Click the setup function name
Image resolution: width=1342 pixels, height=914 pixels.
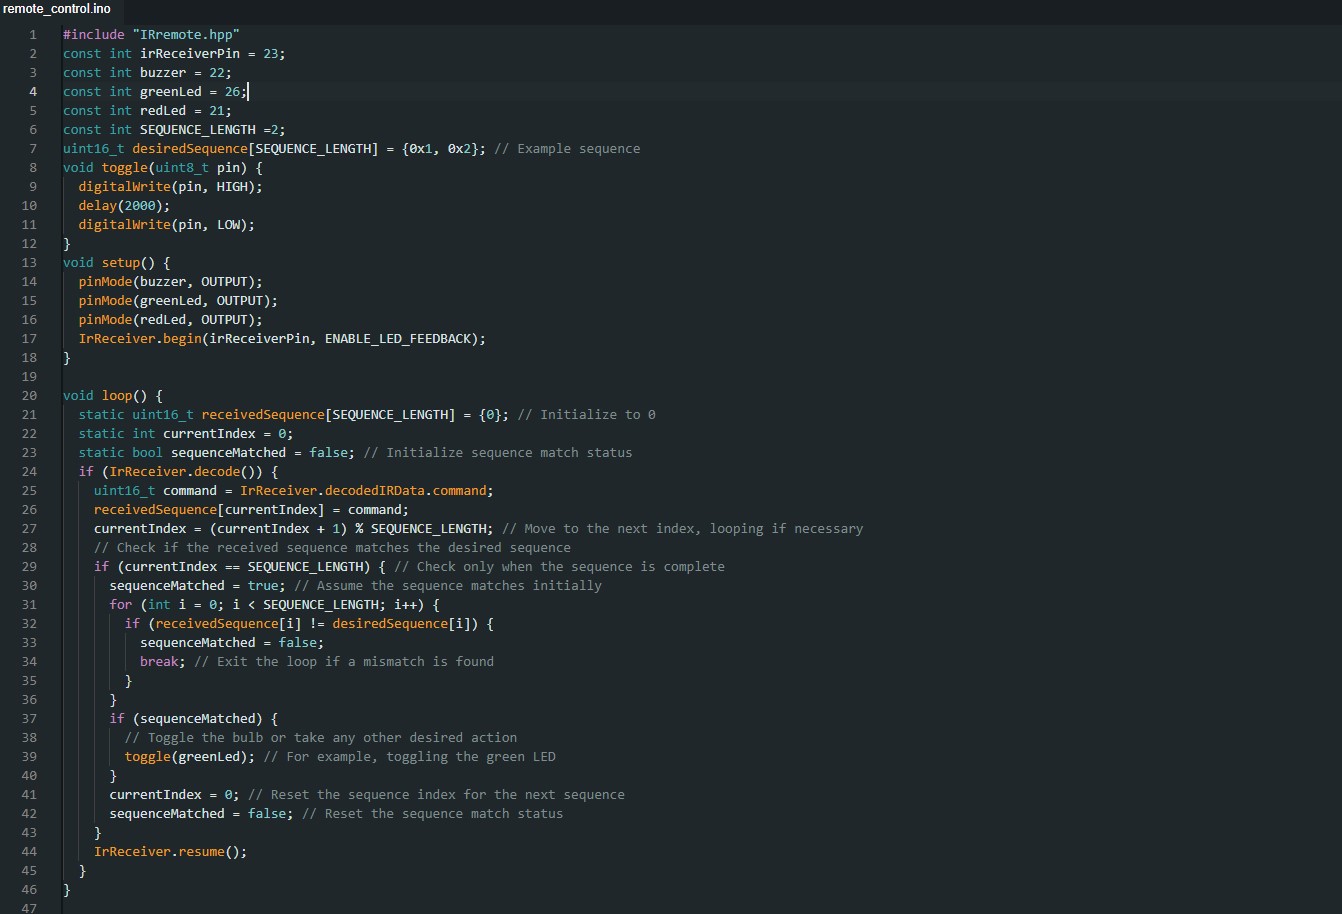121,262
